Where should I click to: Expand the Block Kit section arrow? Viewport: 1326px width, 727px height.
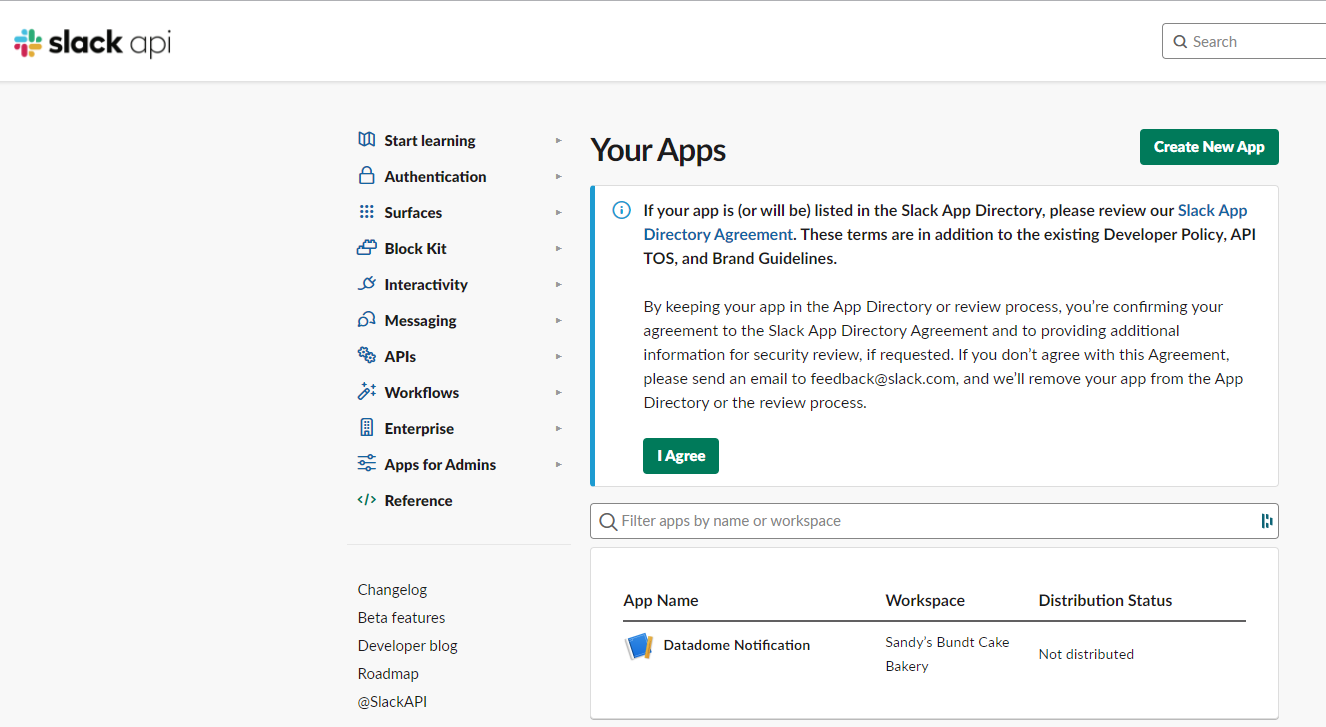pyautogui.click(x=559, y=249)
